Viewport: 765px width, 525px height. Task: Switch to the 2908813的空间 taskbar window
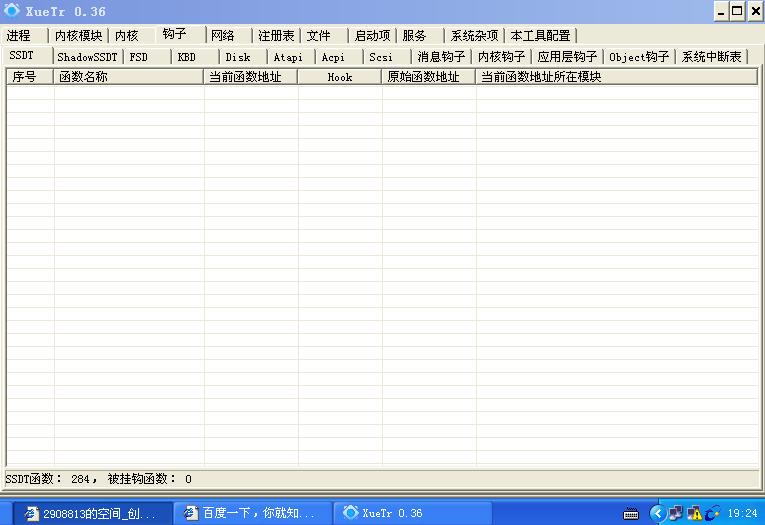(x=90, y=513)
